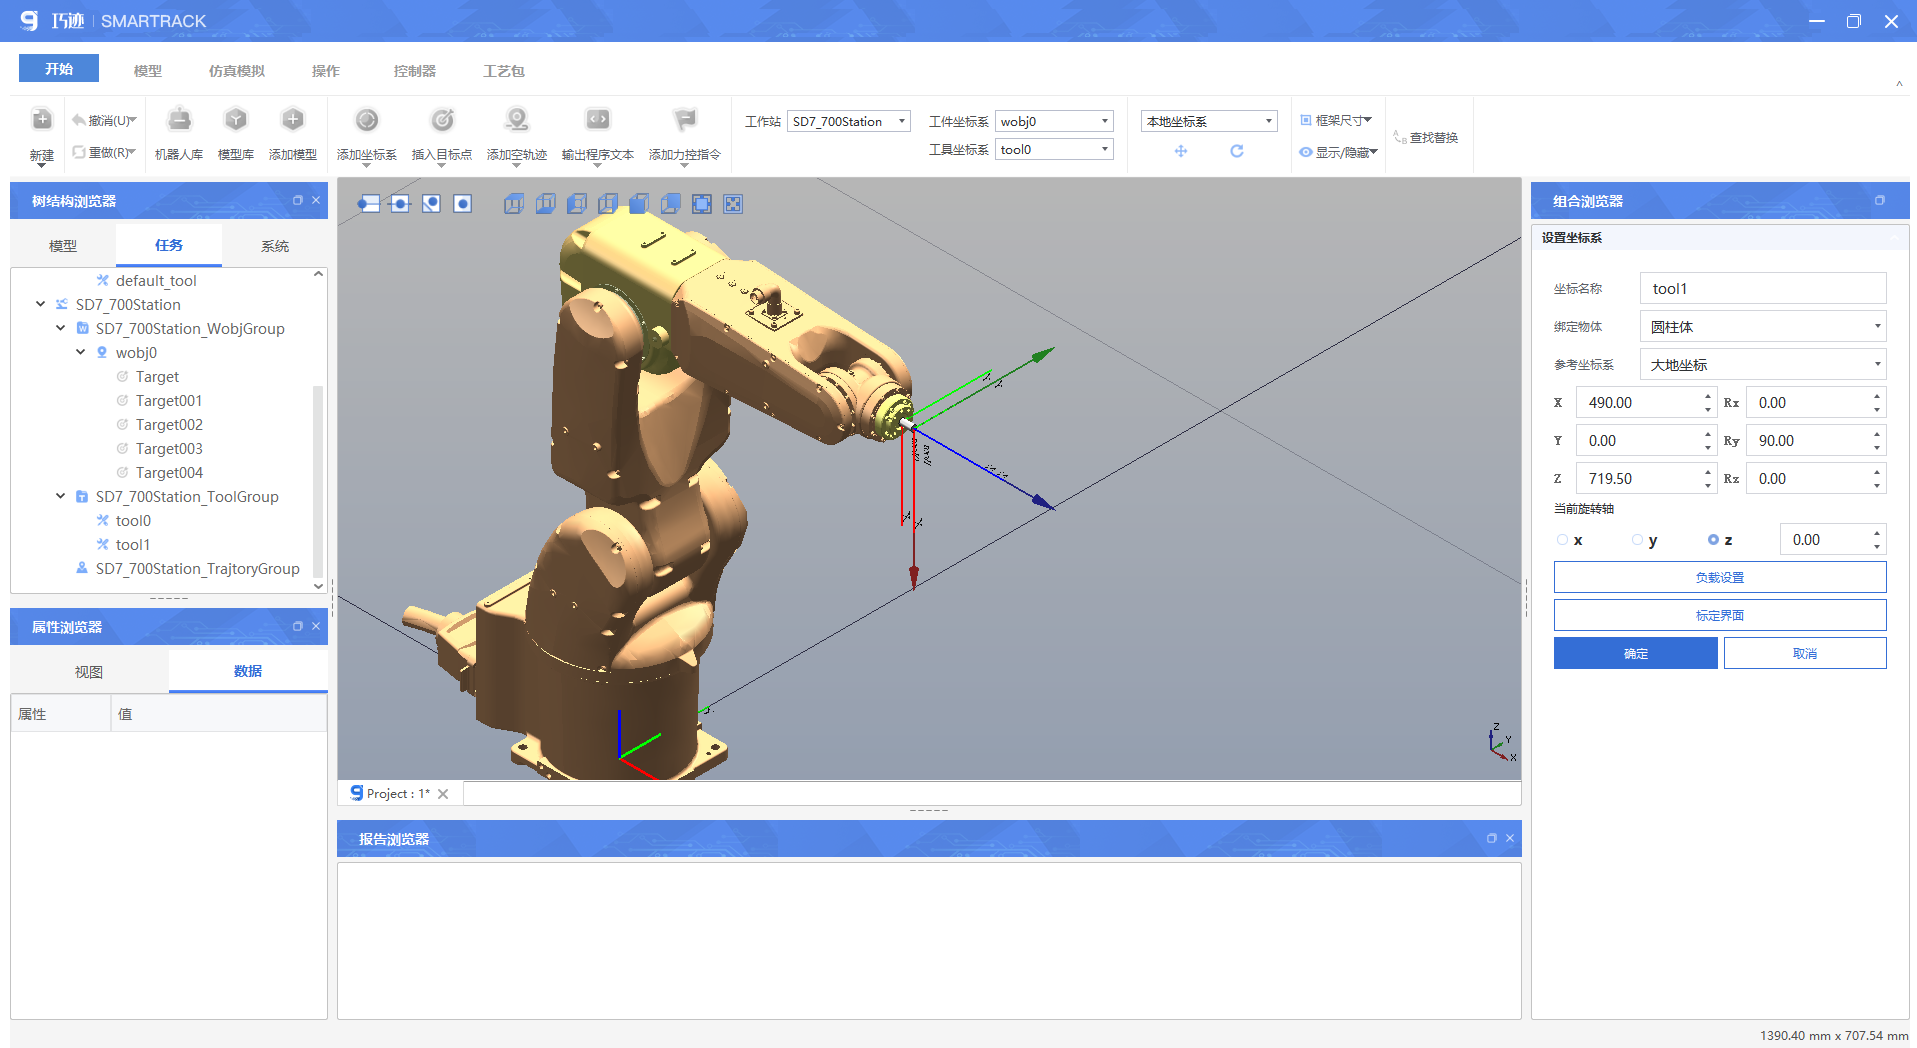Click the 输出程序文本 output program text icon

(598, 120)
